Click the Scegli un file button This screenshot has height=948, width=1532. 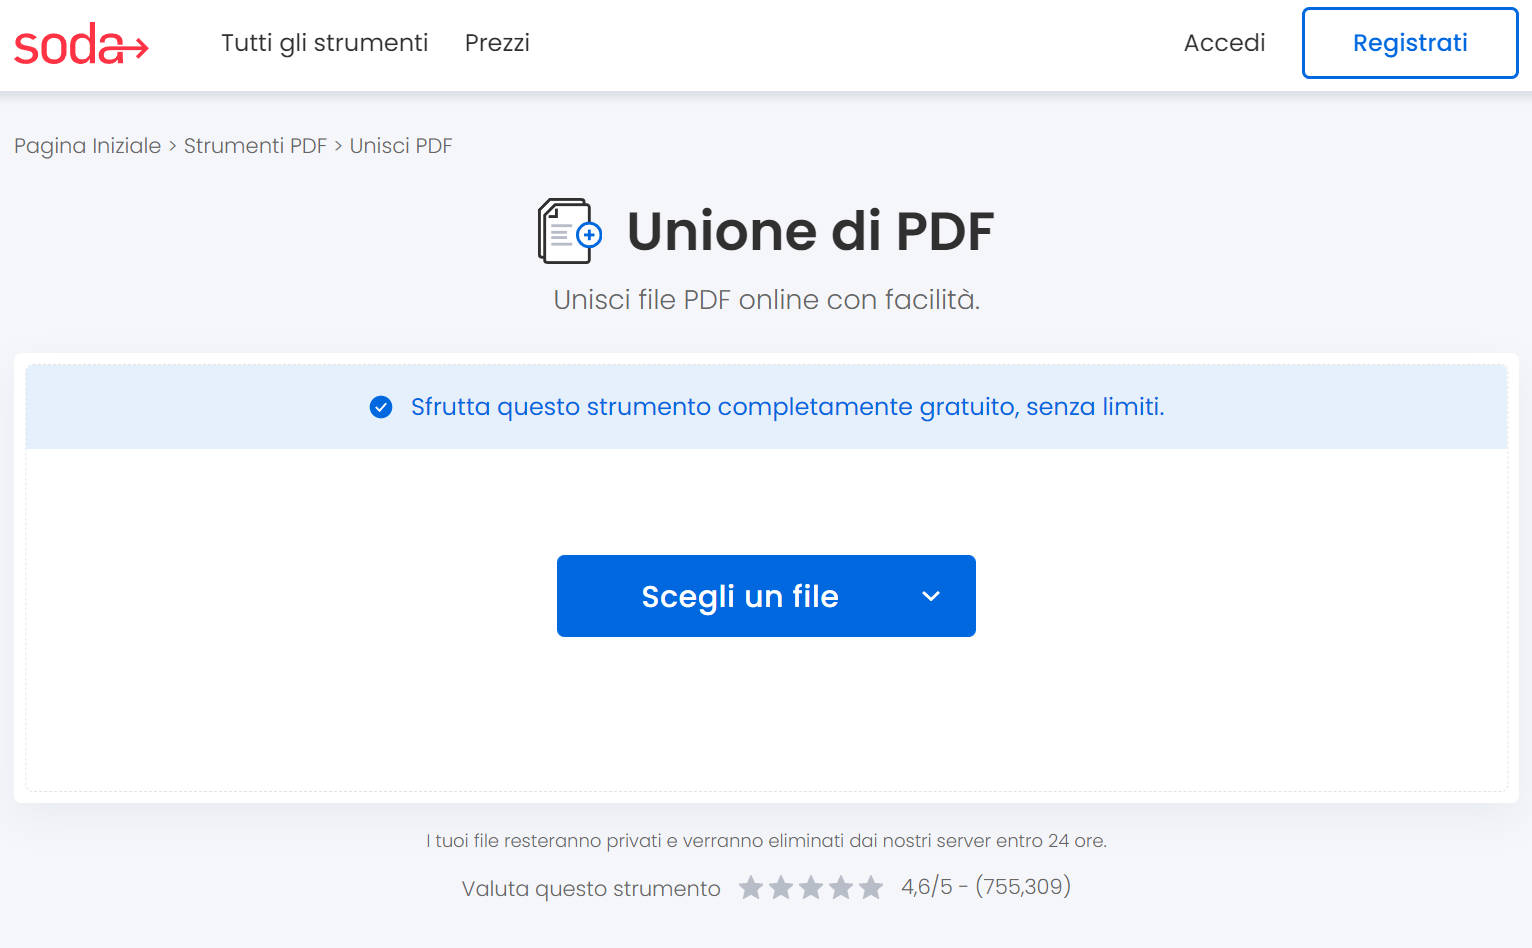coord(740,596)
